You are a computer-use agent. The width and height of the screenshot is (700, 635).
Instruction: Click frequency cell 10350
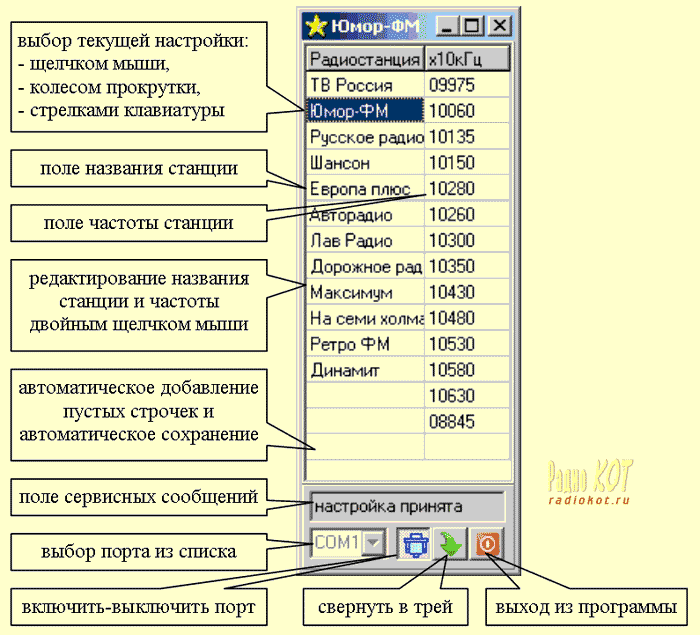pyautogui.click(x=467, y=266)
